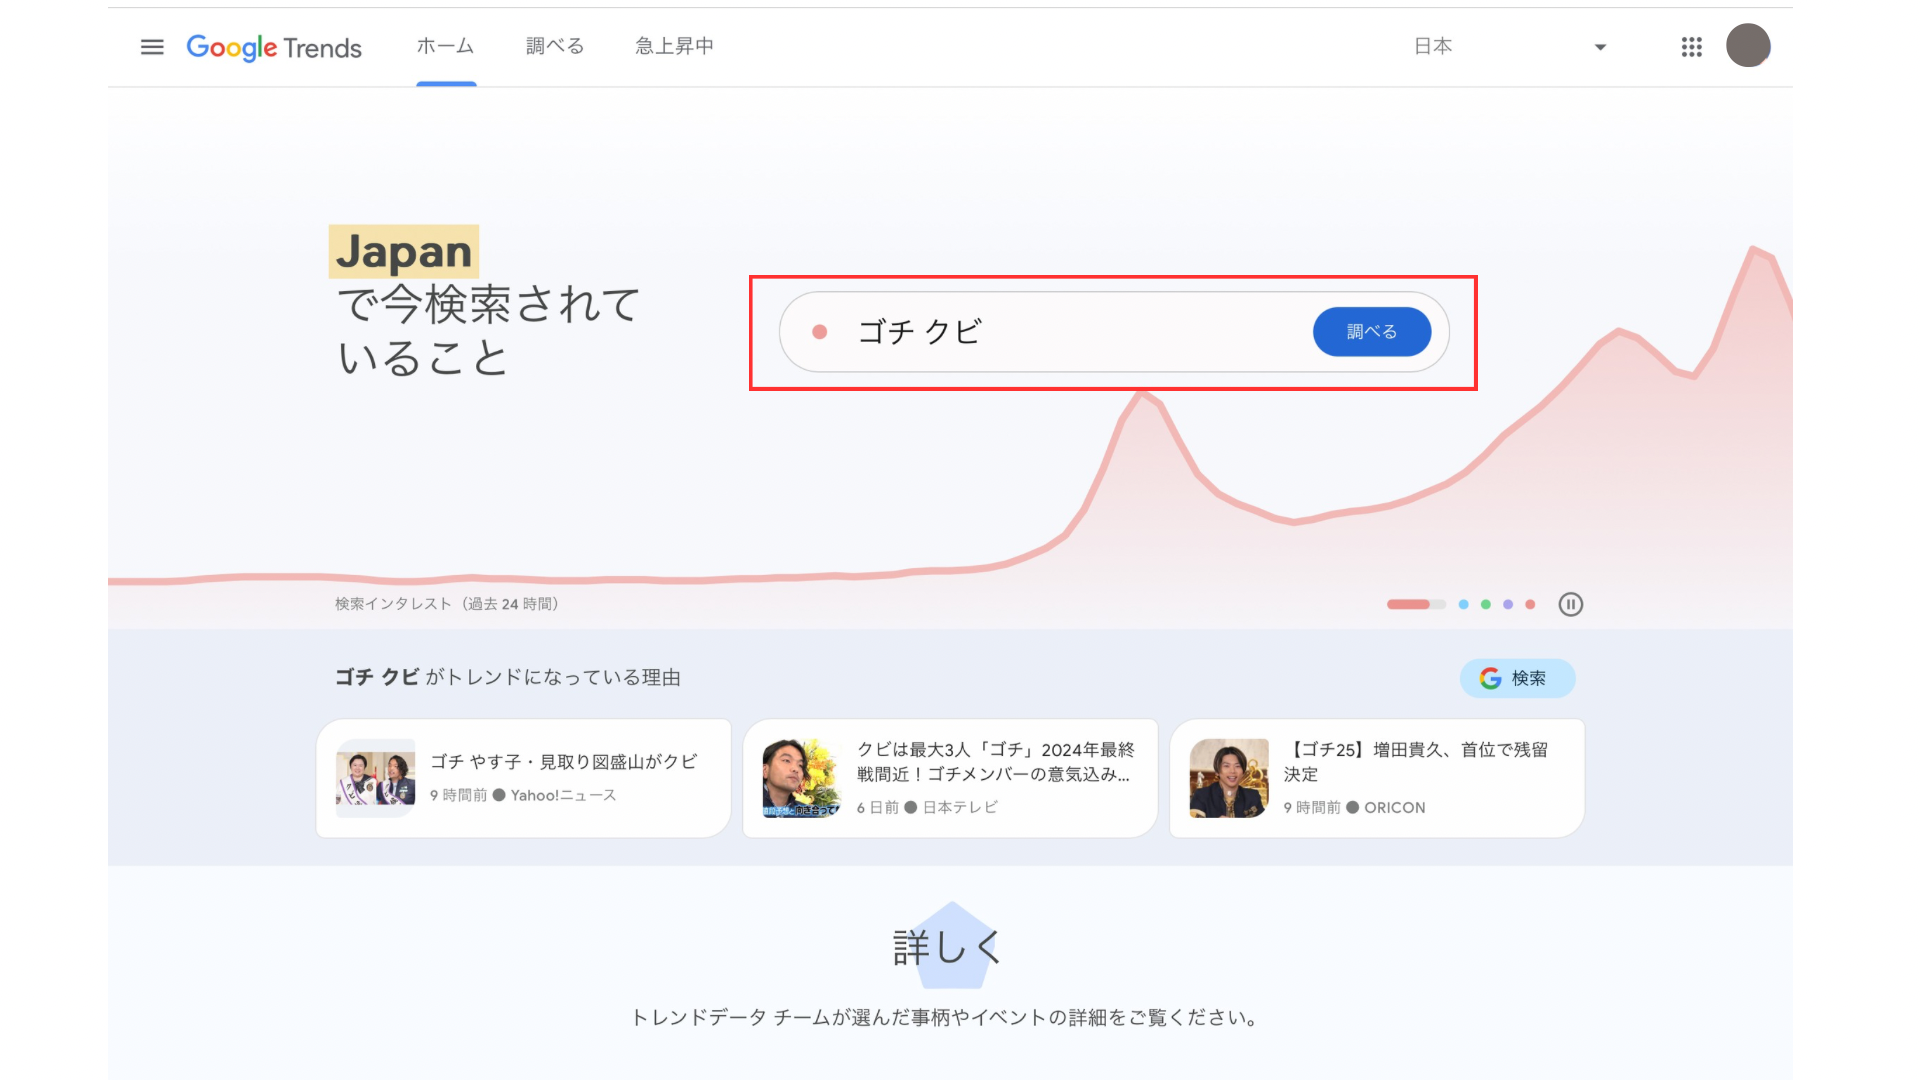Open the Google apps grid
Image resolution: width=1920 pixels, height=1080 pixels.
[1691, 47]
